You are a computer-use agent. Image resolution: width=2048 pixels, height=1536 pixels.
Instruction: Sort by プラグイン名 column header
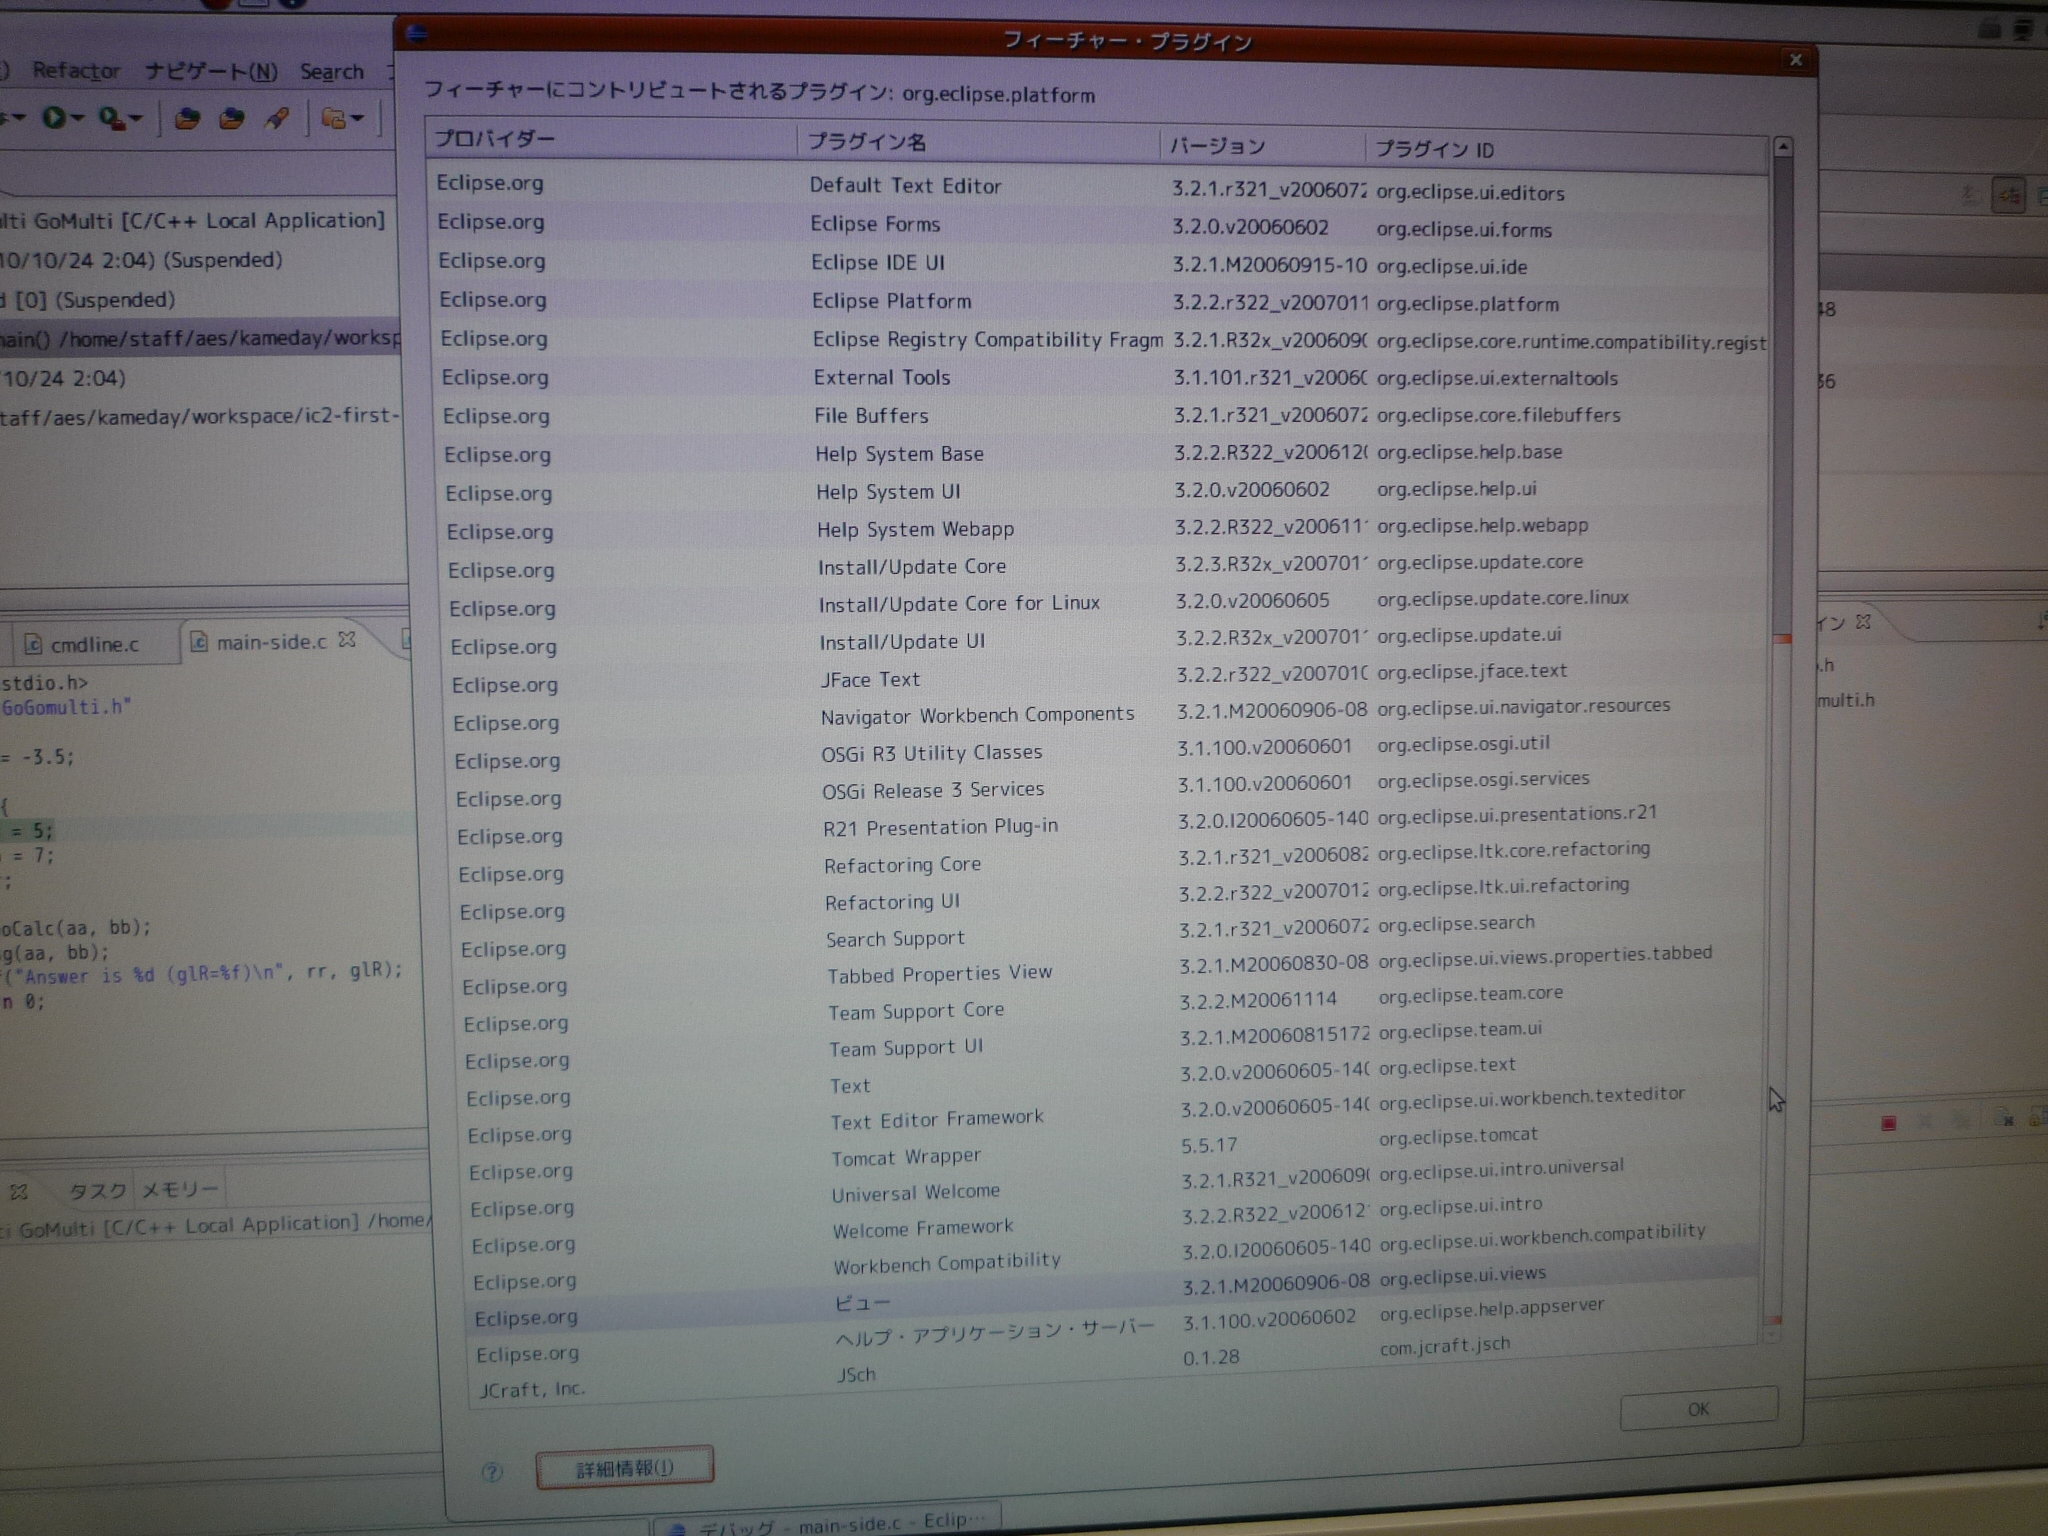pyautogui.click(x=978, y=142)
